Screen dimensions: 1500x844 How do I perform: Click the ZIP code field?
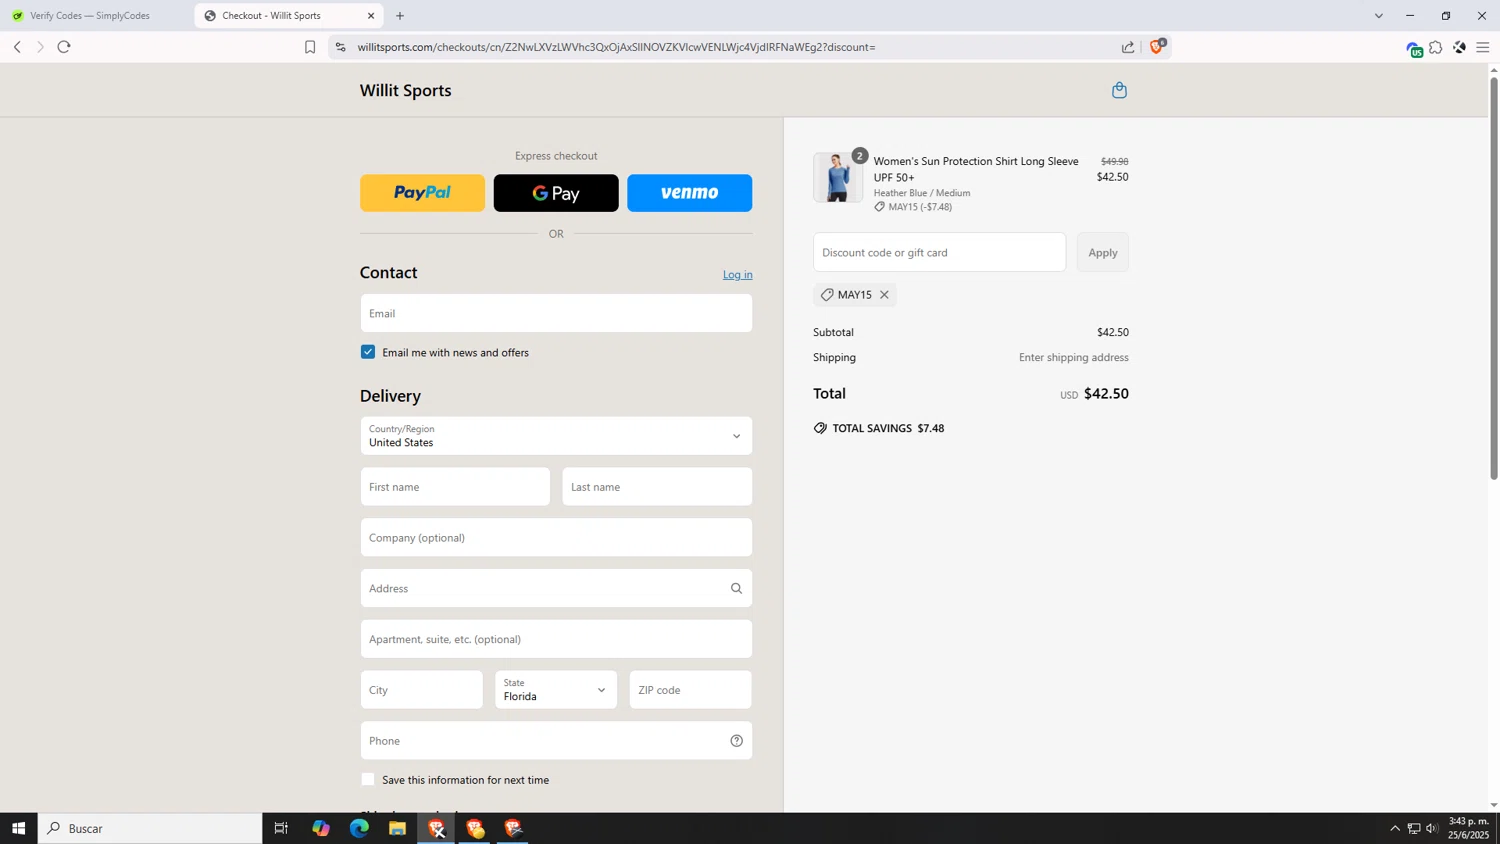coord(690,690)
